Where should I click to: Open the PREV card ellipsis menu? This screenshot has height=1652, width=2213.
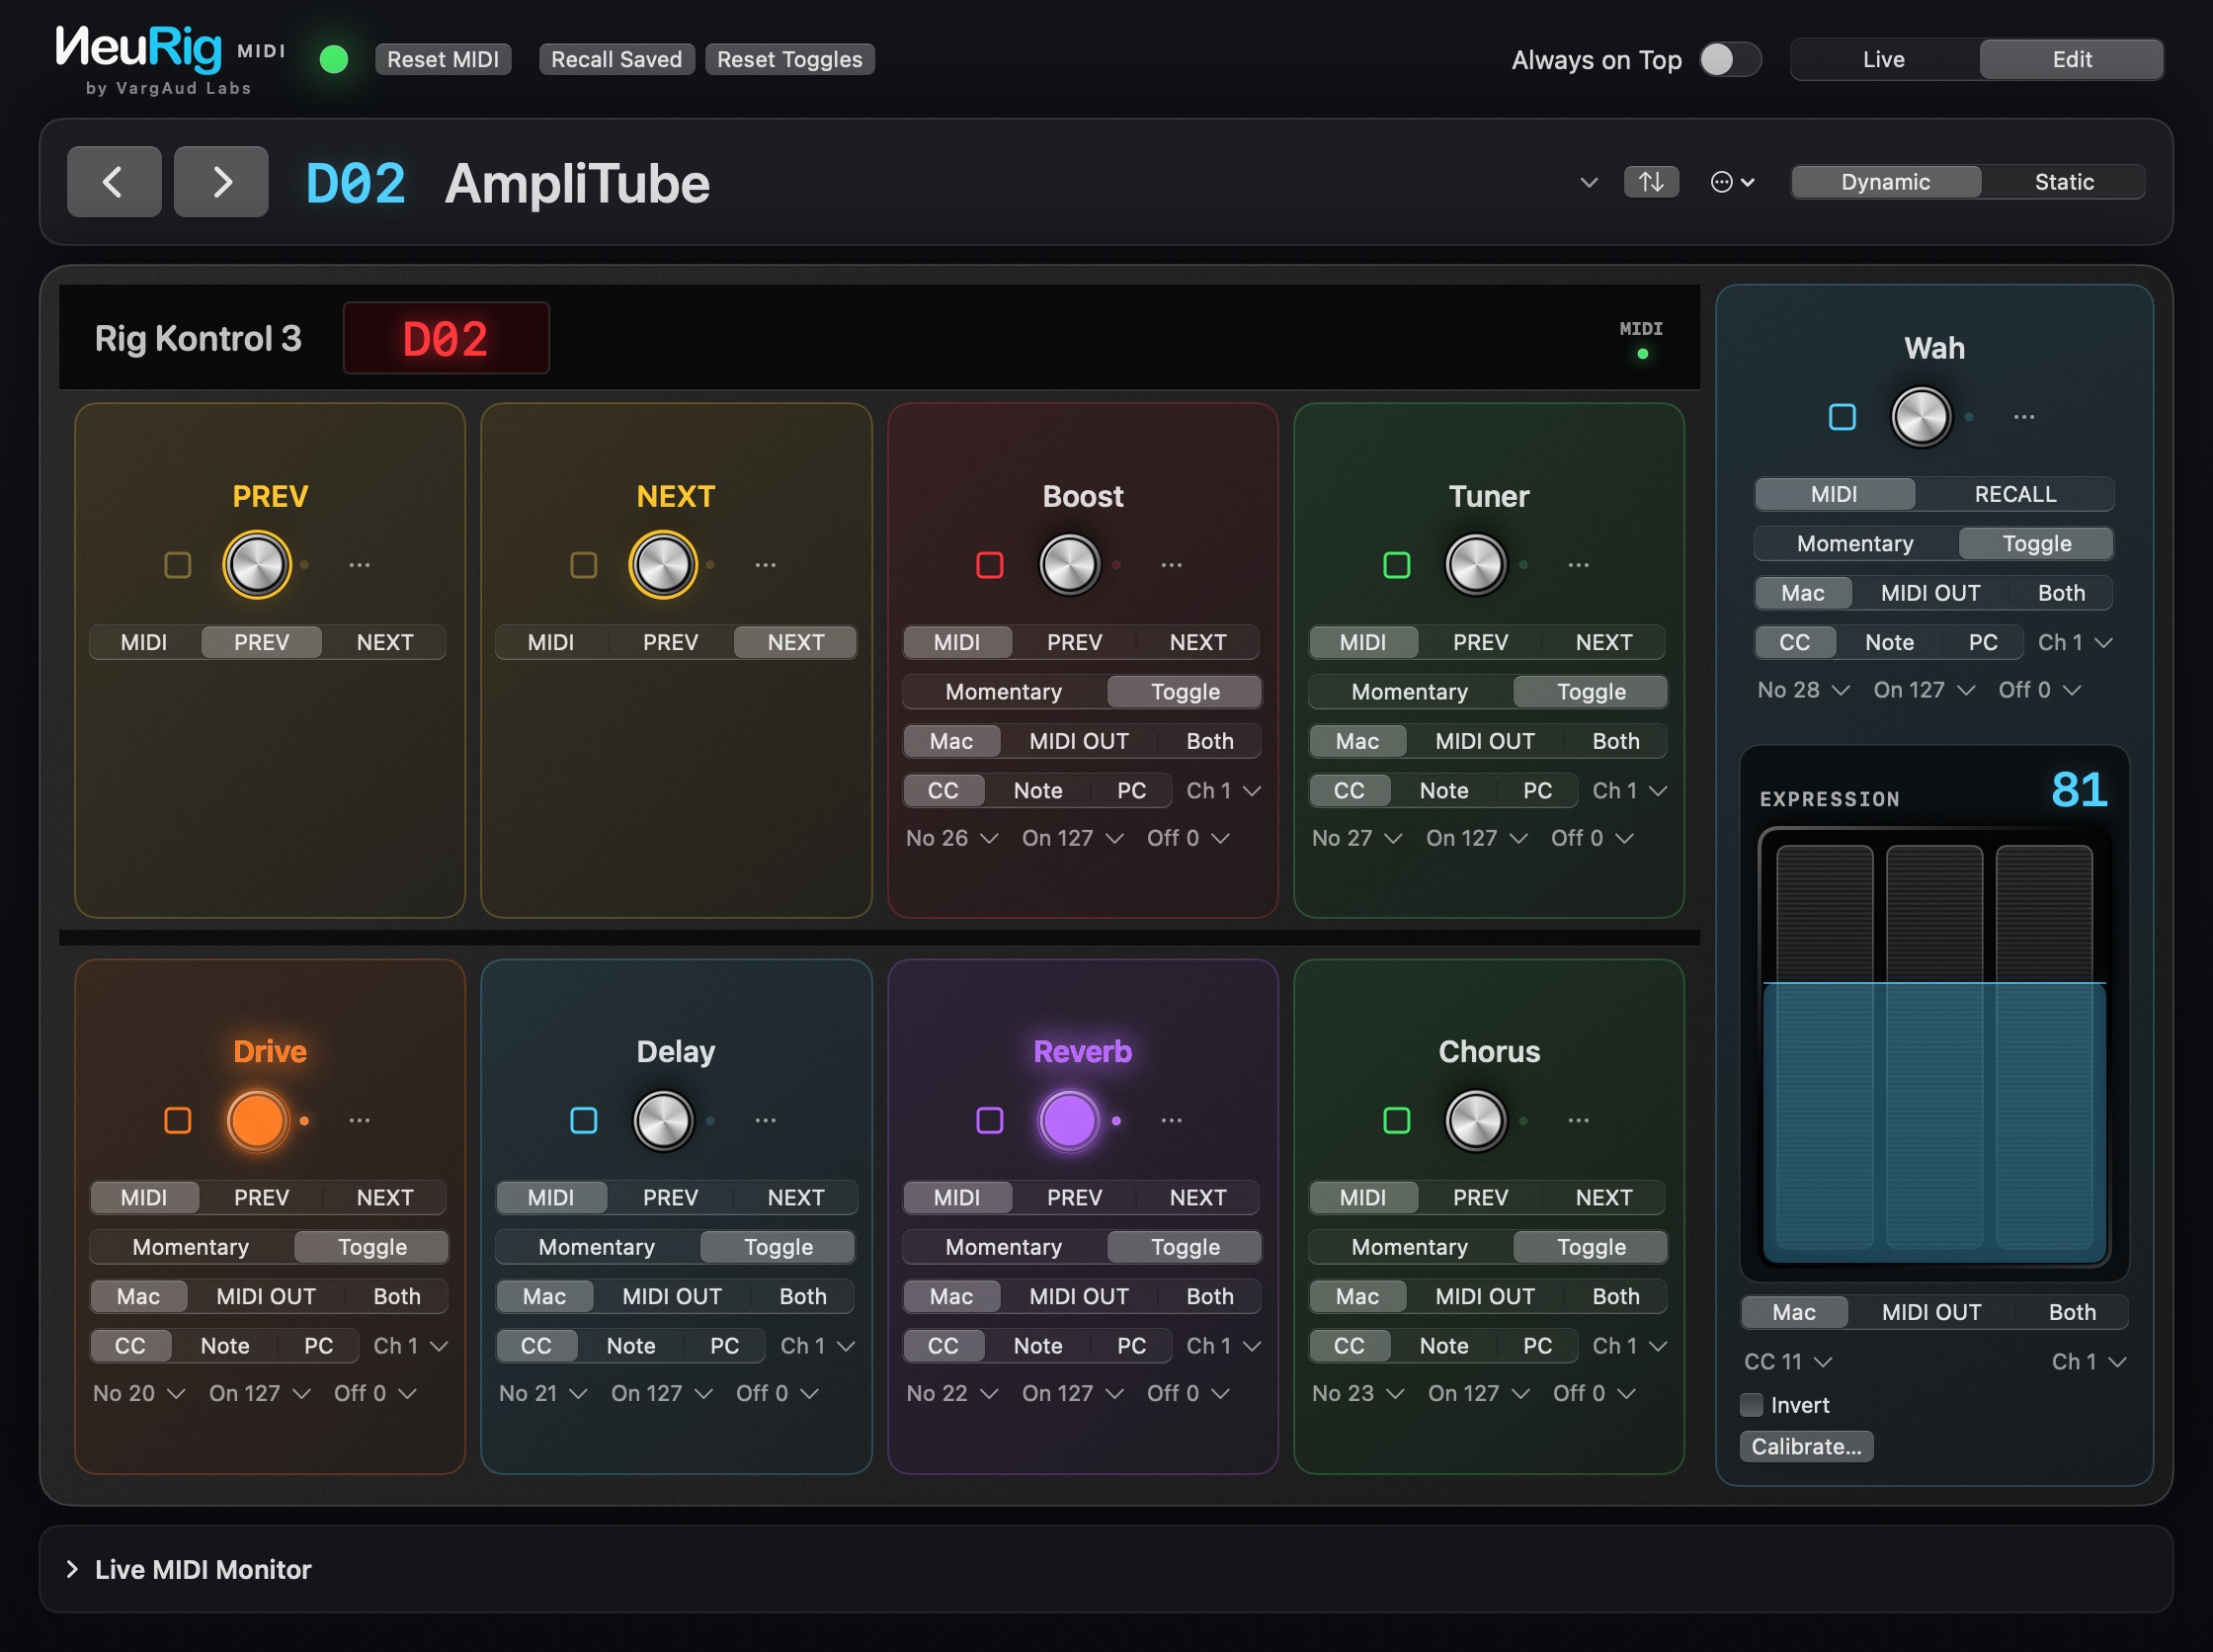359,565
